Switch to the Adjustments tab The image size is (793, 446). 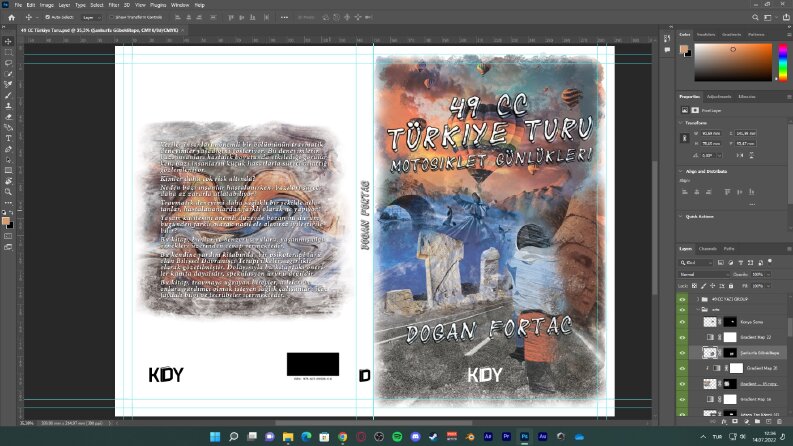(719, 97)
